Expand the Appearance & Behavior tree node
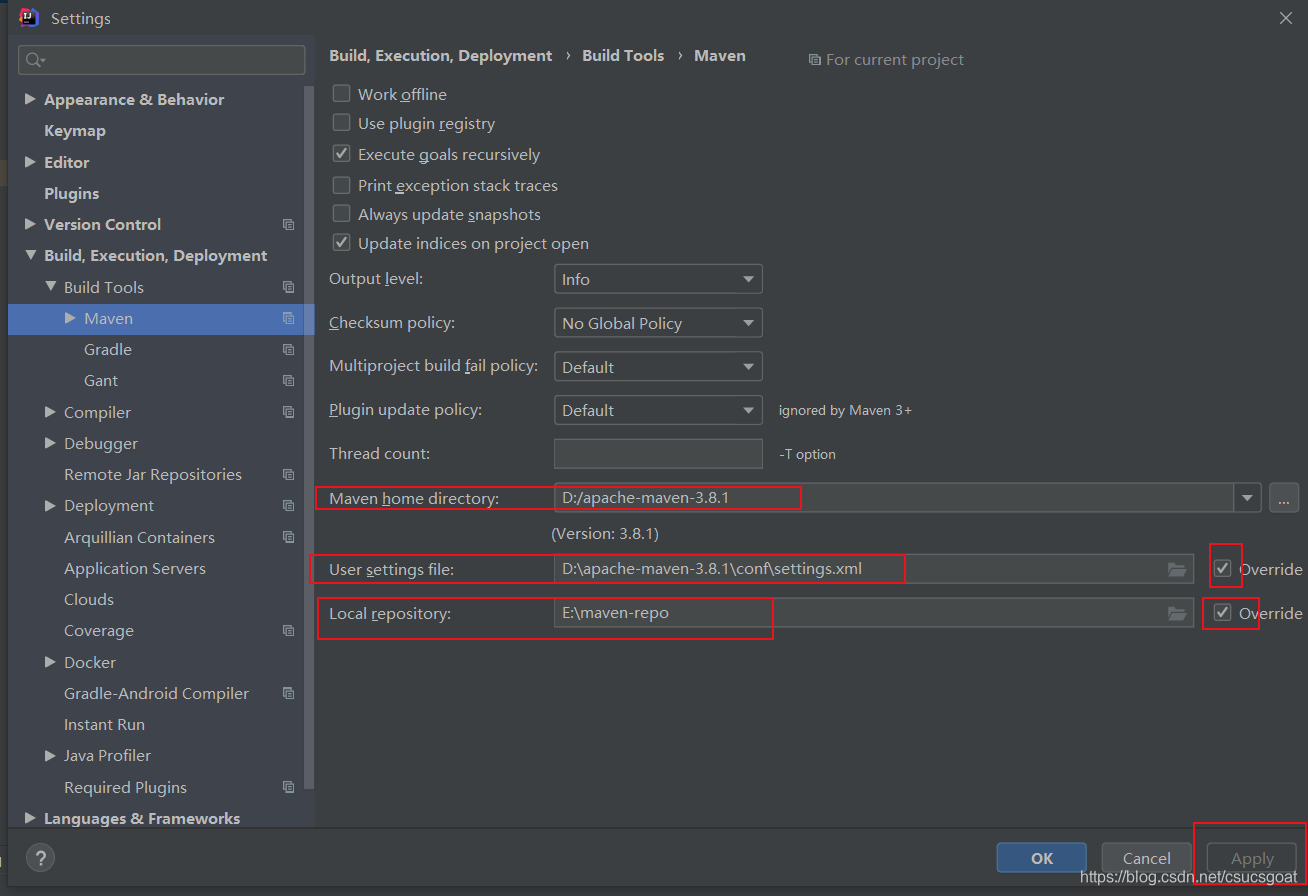The width and height of the screenshot is (1308, 896). [x=30, y=99]
